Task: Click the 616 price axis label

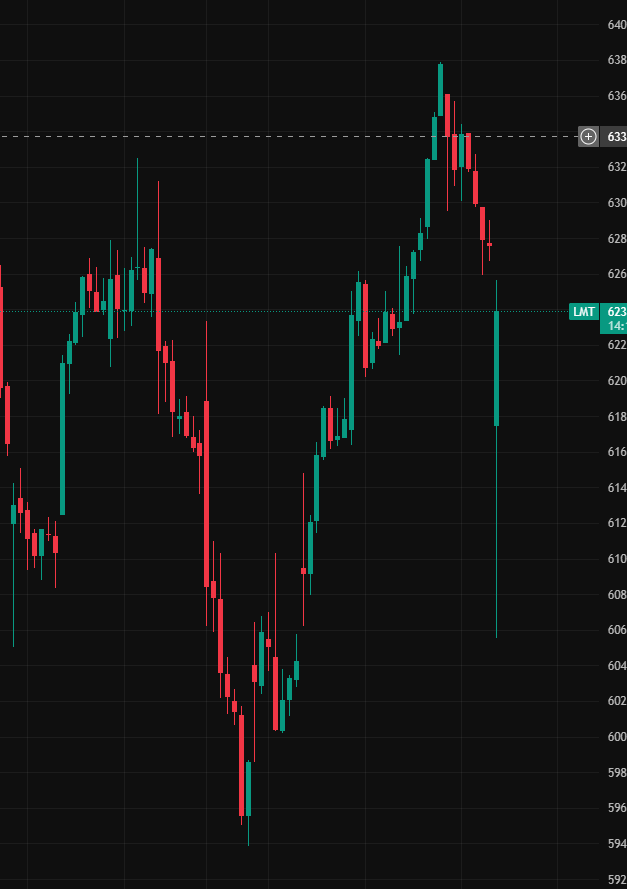Action: coord(616,452)
